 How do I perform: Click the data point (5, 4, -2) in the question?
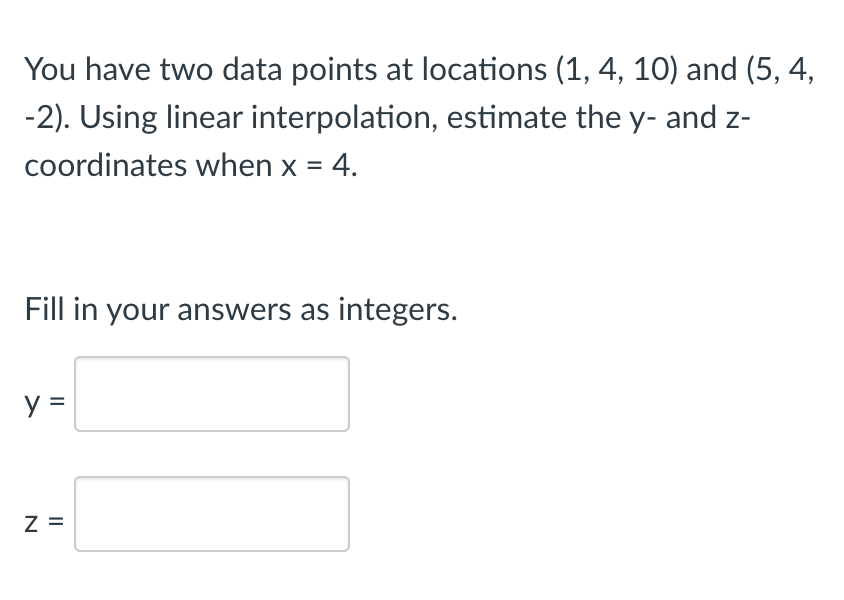tap(780, 68)
